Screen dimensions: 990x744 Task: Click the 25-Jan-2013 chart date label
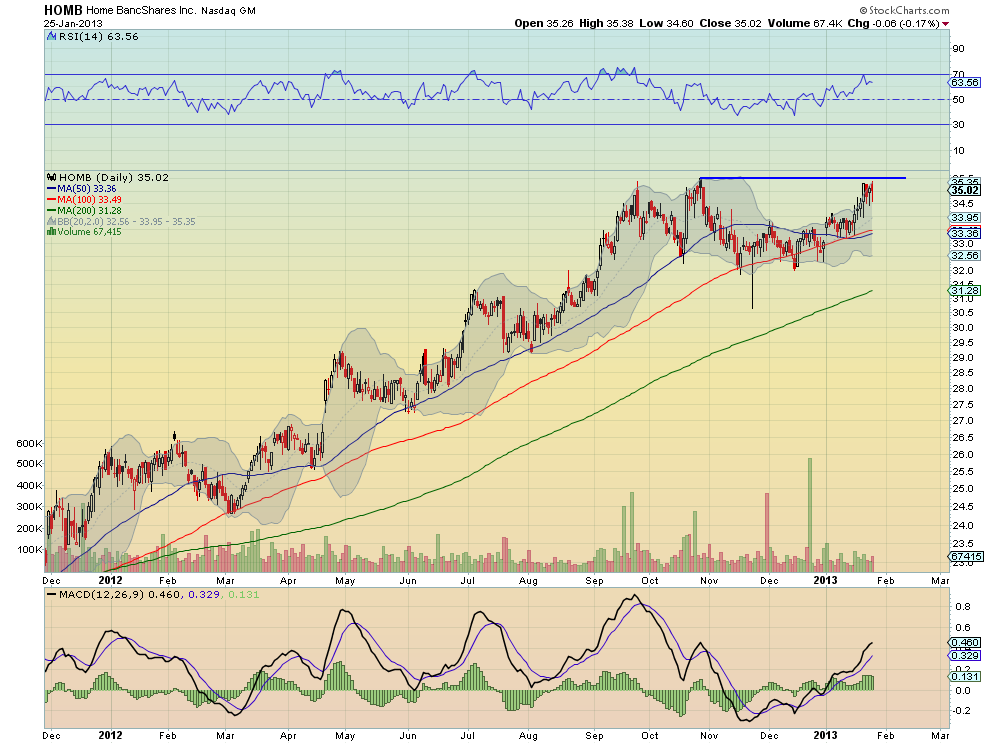[73, 23]
